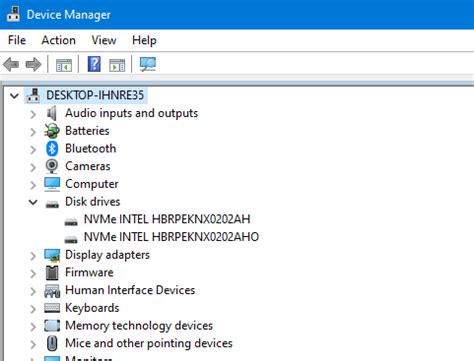
Task: Expand the Cameras category
Action: click(x=33, y=167)
